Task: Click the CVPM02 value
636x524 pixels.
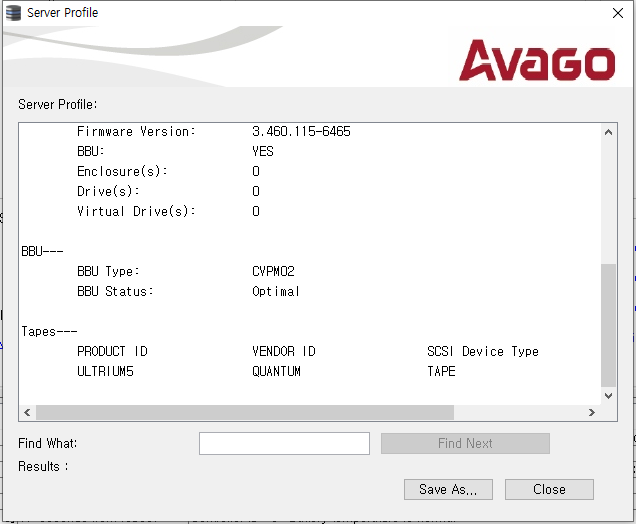Action: pos(273,271)
